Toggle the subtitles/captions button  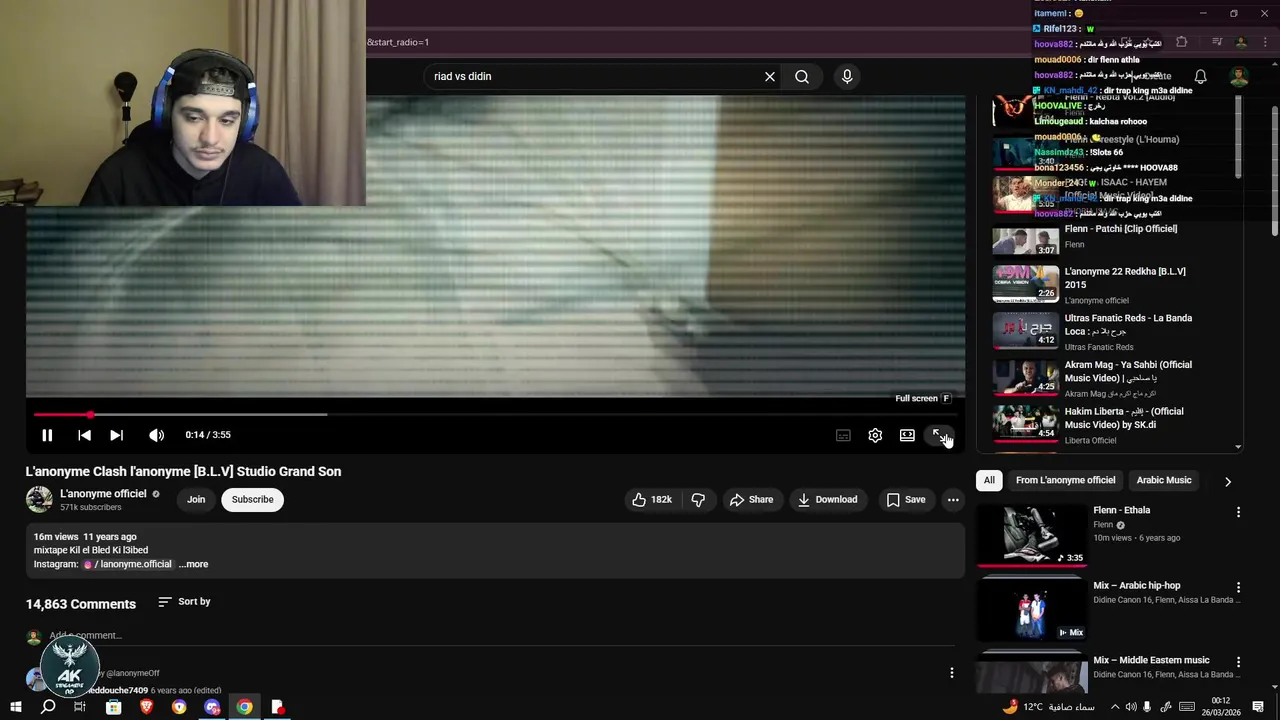tap(843, 435)
